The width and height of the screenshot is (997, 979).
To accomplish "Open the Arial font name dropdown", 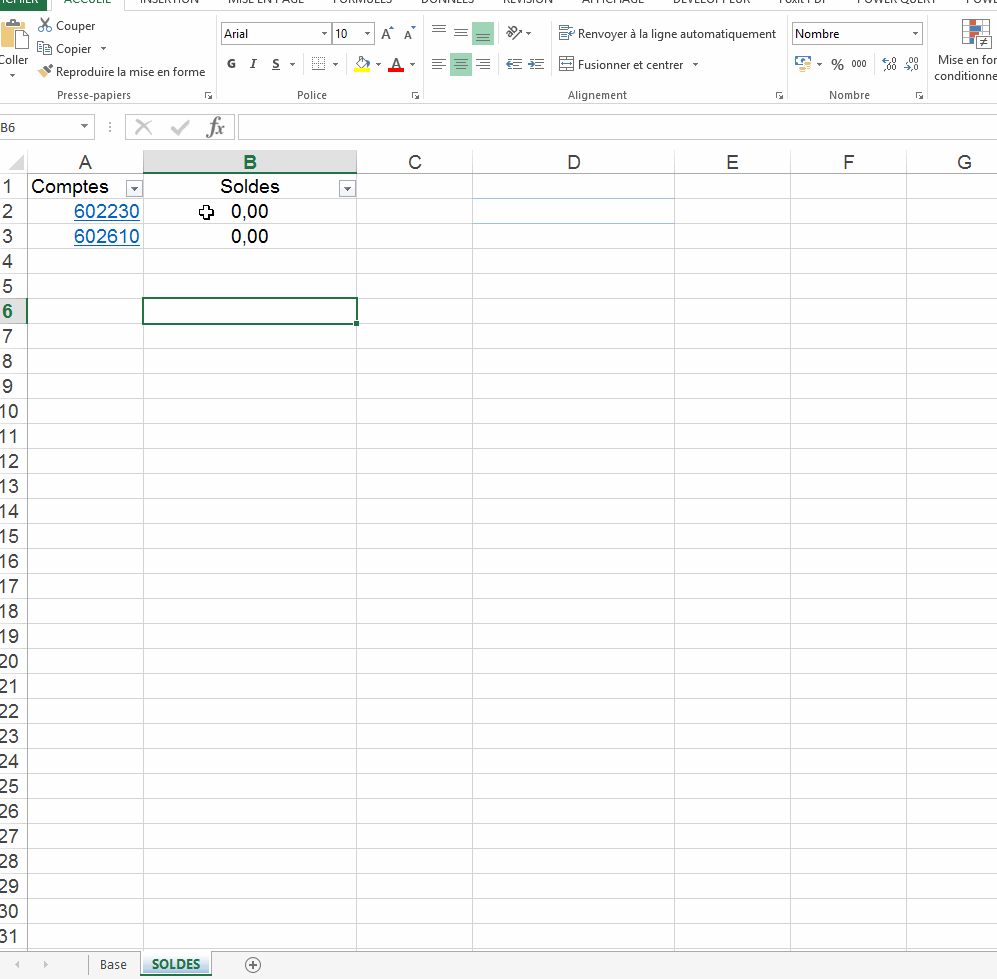I will pyautogui.click(x=324, y=34).
